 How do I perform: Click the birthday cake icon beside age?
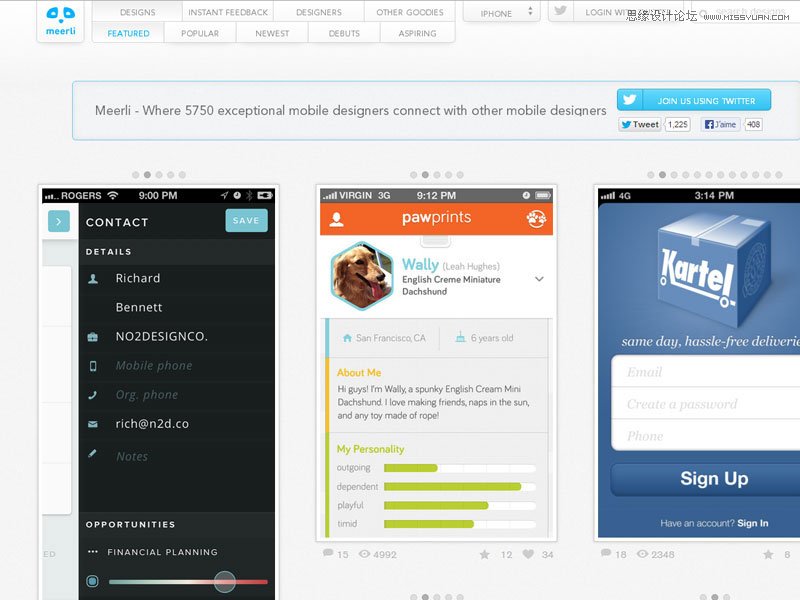pyautogui.click(x=460, y=337)
